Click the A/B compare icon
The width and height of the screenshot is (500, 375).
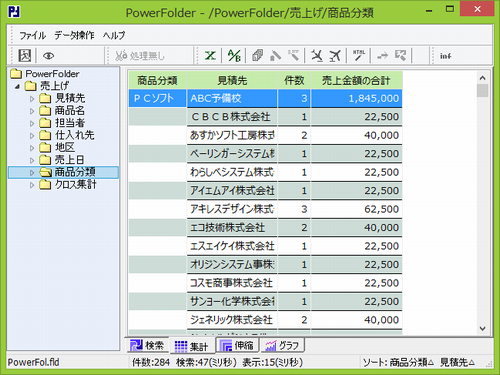click(234, 56)
